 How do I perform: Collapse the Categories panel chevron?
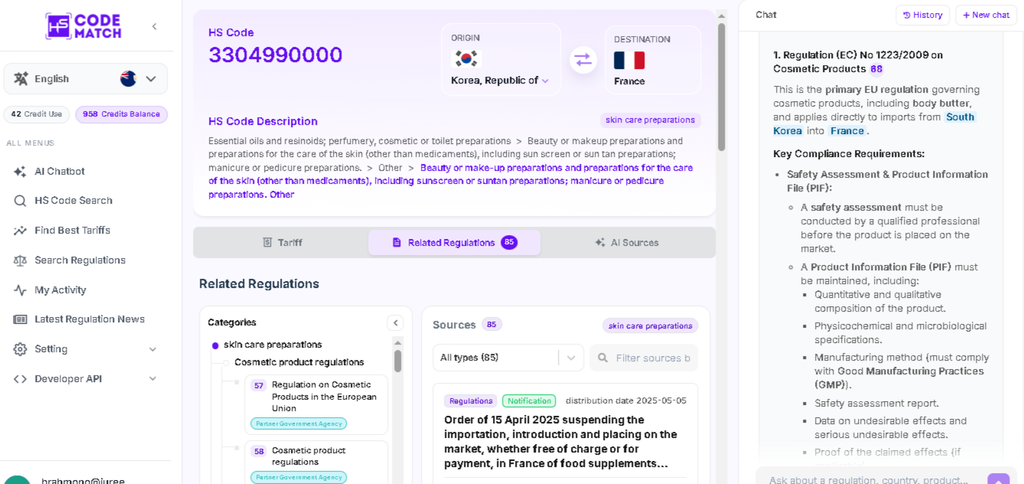point(395,323)
